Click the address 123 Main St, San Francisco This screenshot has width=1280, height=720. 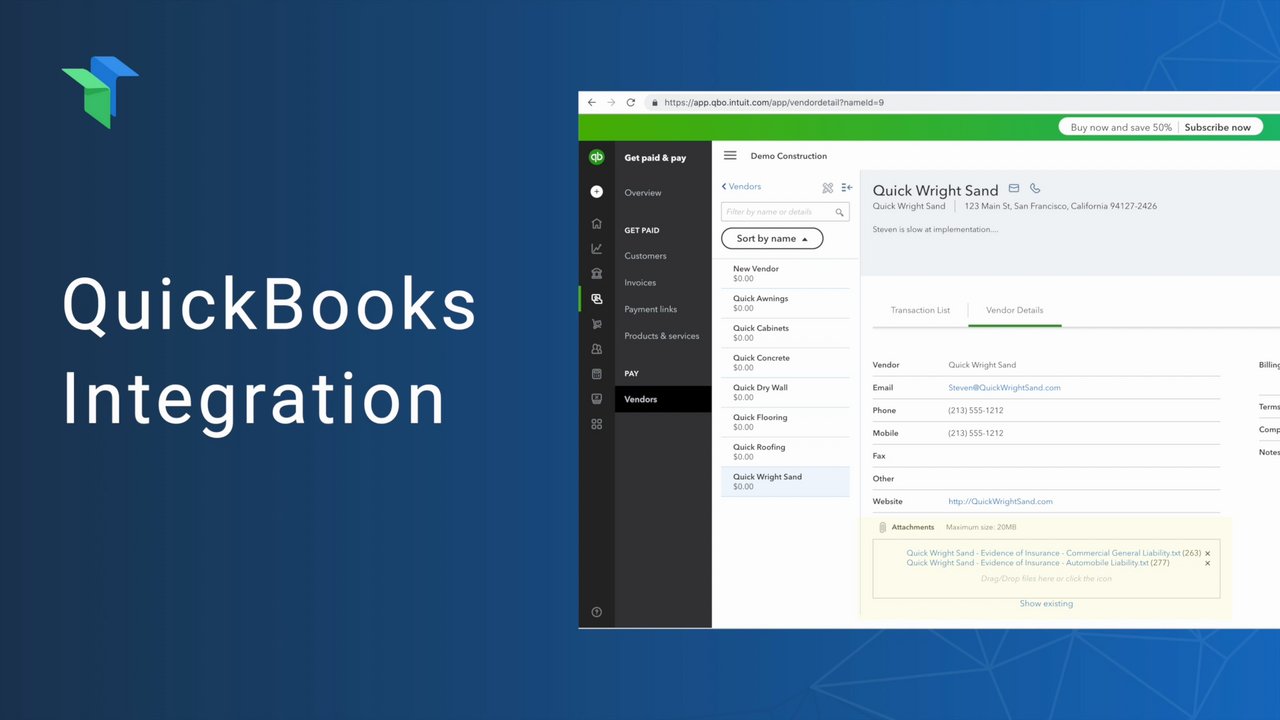pos(1061,206)
